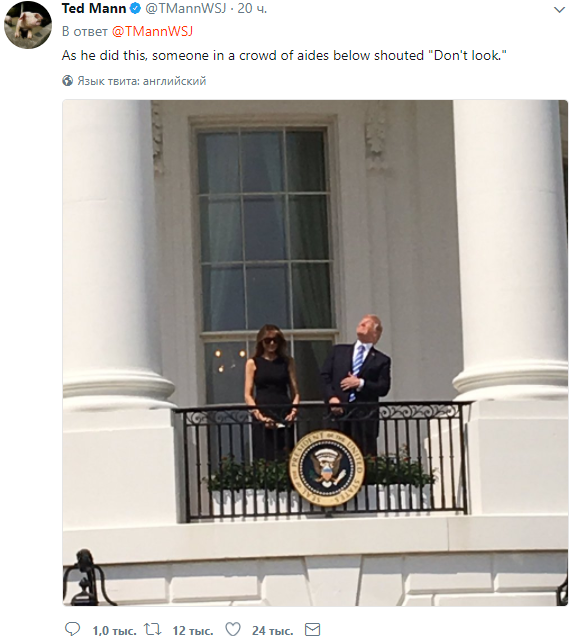Viewport: 569px width, 636px height.
Task: Click the 12 тыс. retweets count
Action: coord(193,630)
